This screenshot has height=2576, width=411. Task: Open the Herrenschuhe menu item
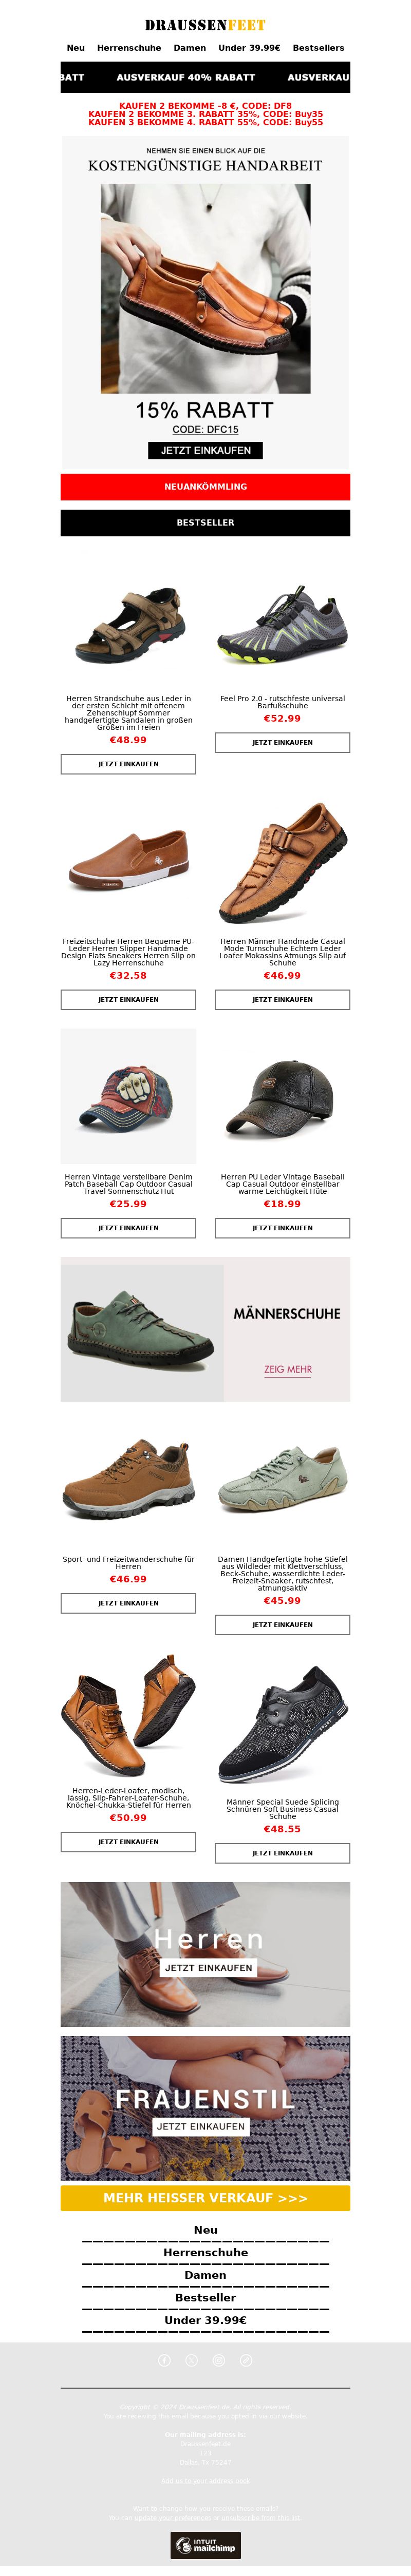(129, 48)
